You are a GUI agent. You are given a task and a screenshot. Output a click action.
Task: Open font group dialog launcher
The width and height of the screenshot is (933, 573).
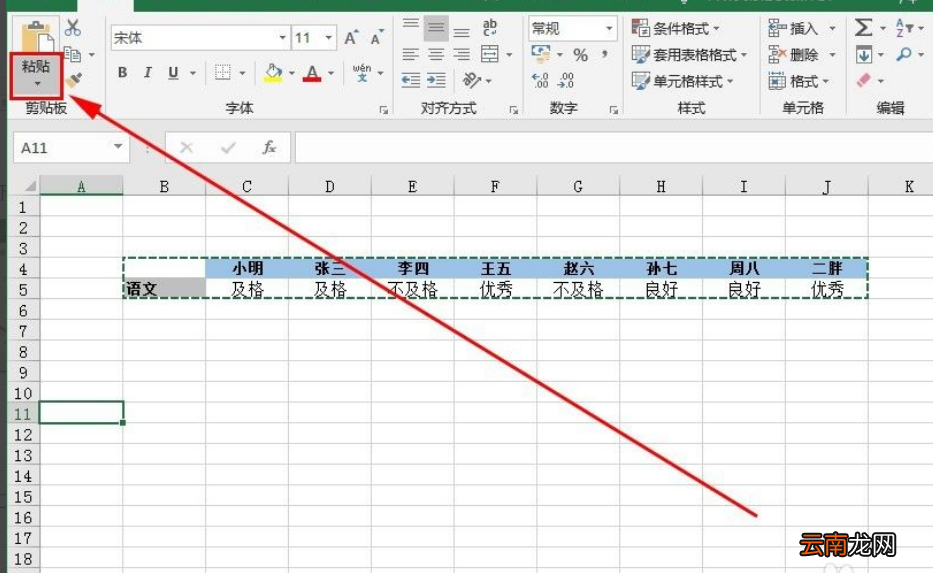(x=384, y=109)
